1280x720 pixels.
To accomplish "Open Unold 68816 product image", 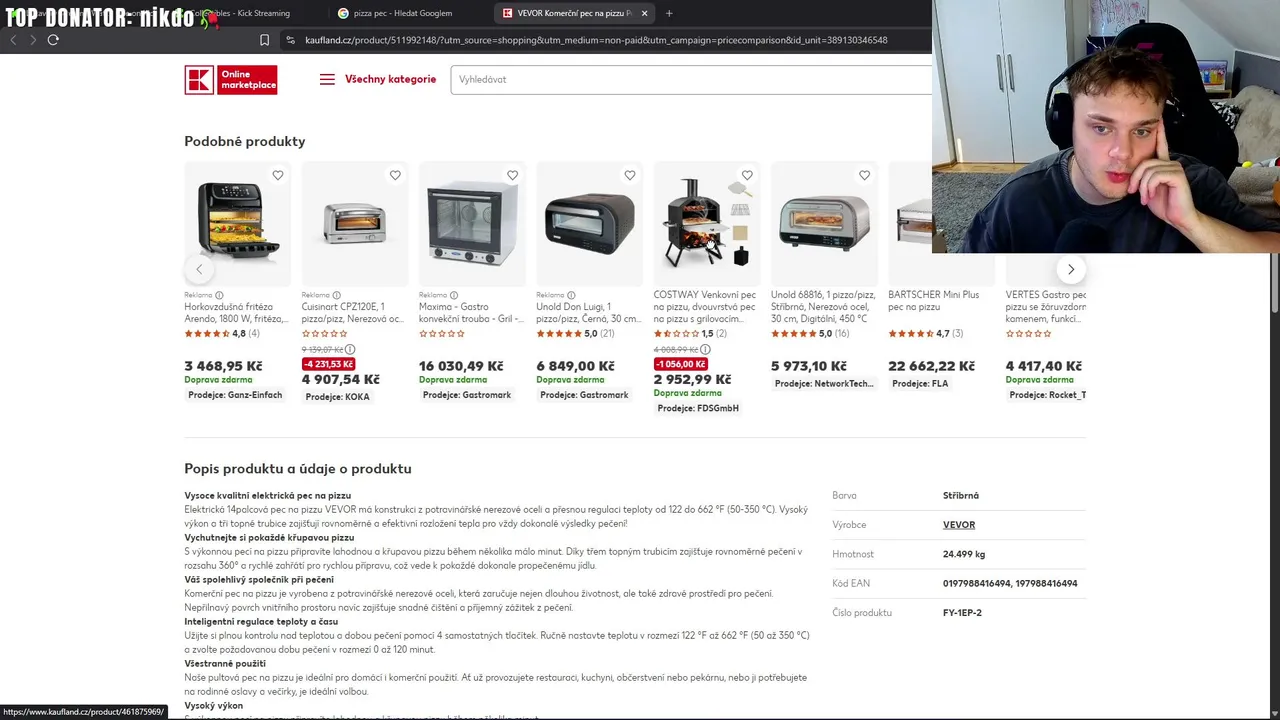I will click(x=823, y=223).
